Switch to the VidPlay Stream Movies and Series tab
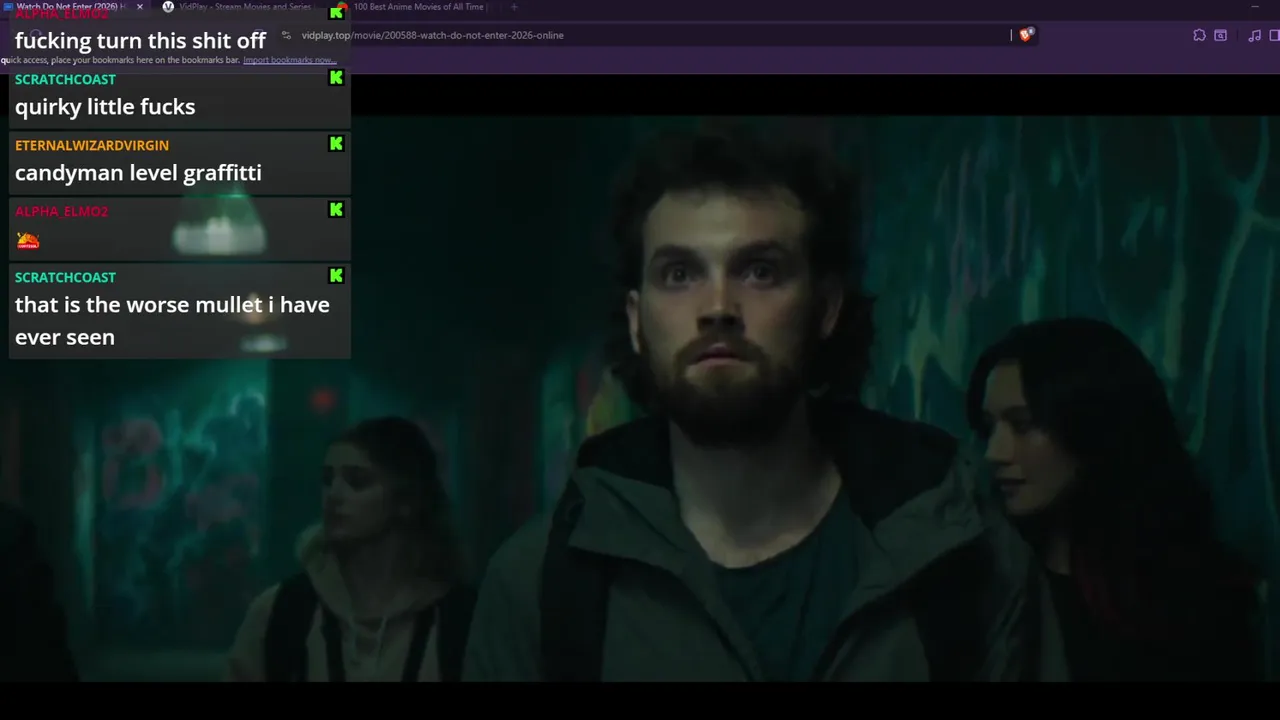 tap(238, 7)
